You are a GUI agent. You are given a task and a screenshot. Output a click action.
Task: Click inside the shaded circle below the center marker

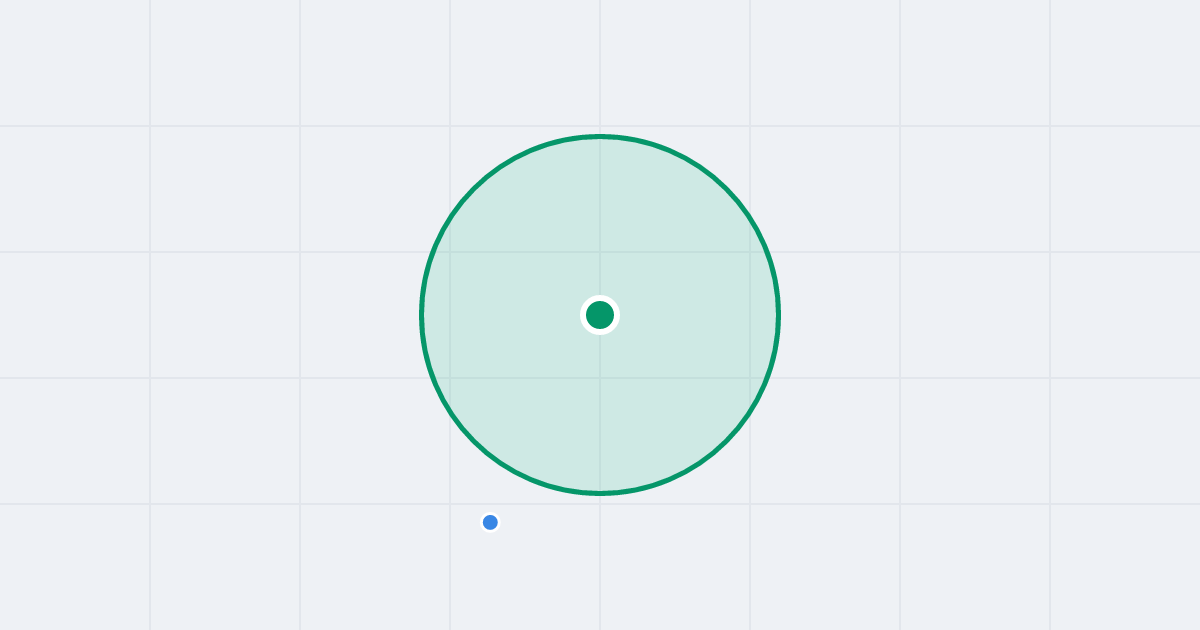[600, 410]
